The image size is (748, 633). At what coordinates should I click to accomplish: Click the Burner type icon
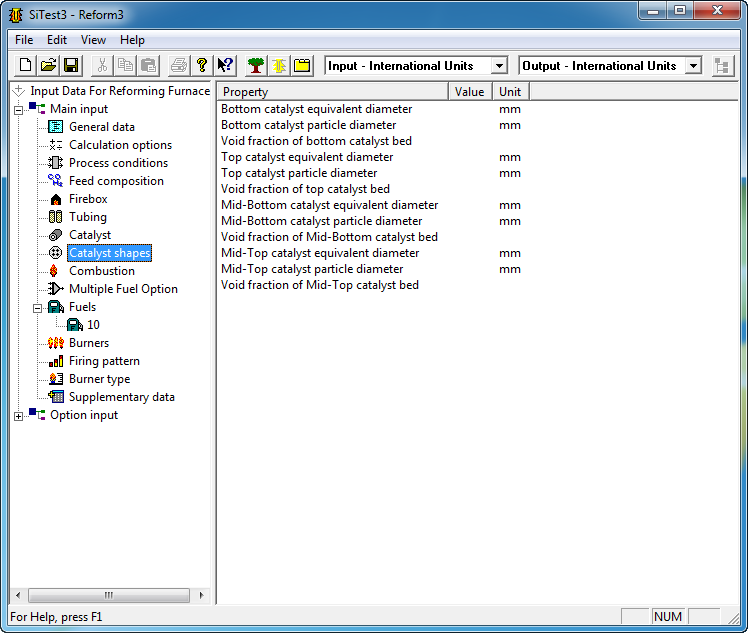click(56, 379)
